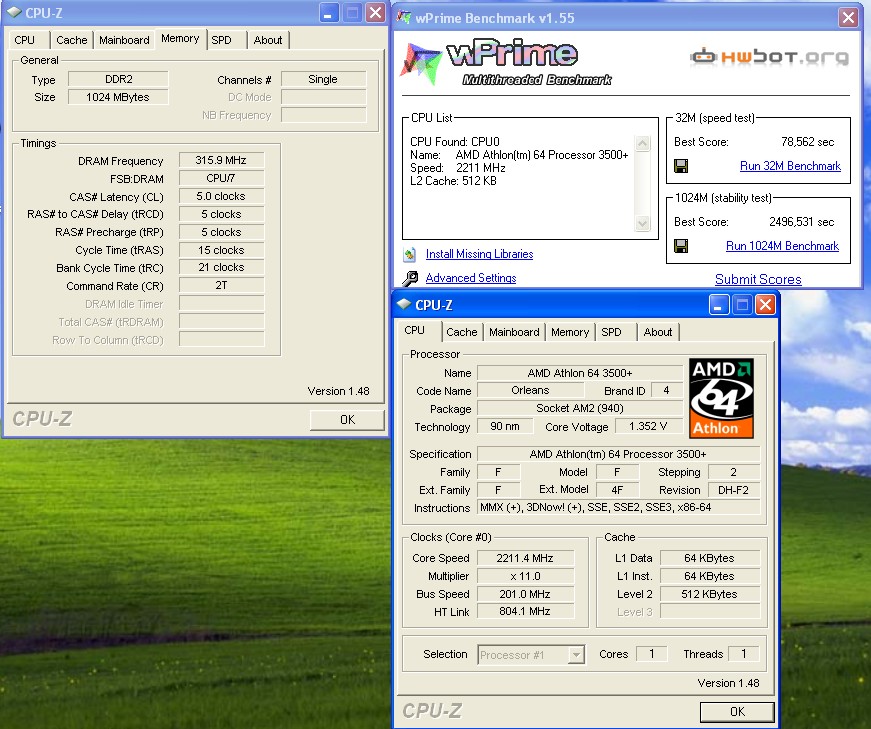Open the Processor #1 selection dropdown
The width and height of the screenshot is (871, 729).
coord(577,655)
